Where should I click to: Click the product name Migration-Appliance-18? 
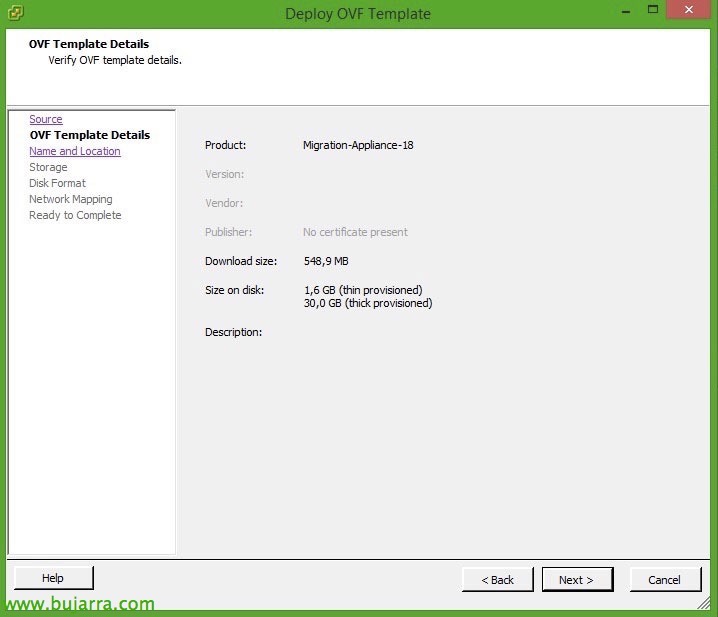pos(358,145)
